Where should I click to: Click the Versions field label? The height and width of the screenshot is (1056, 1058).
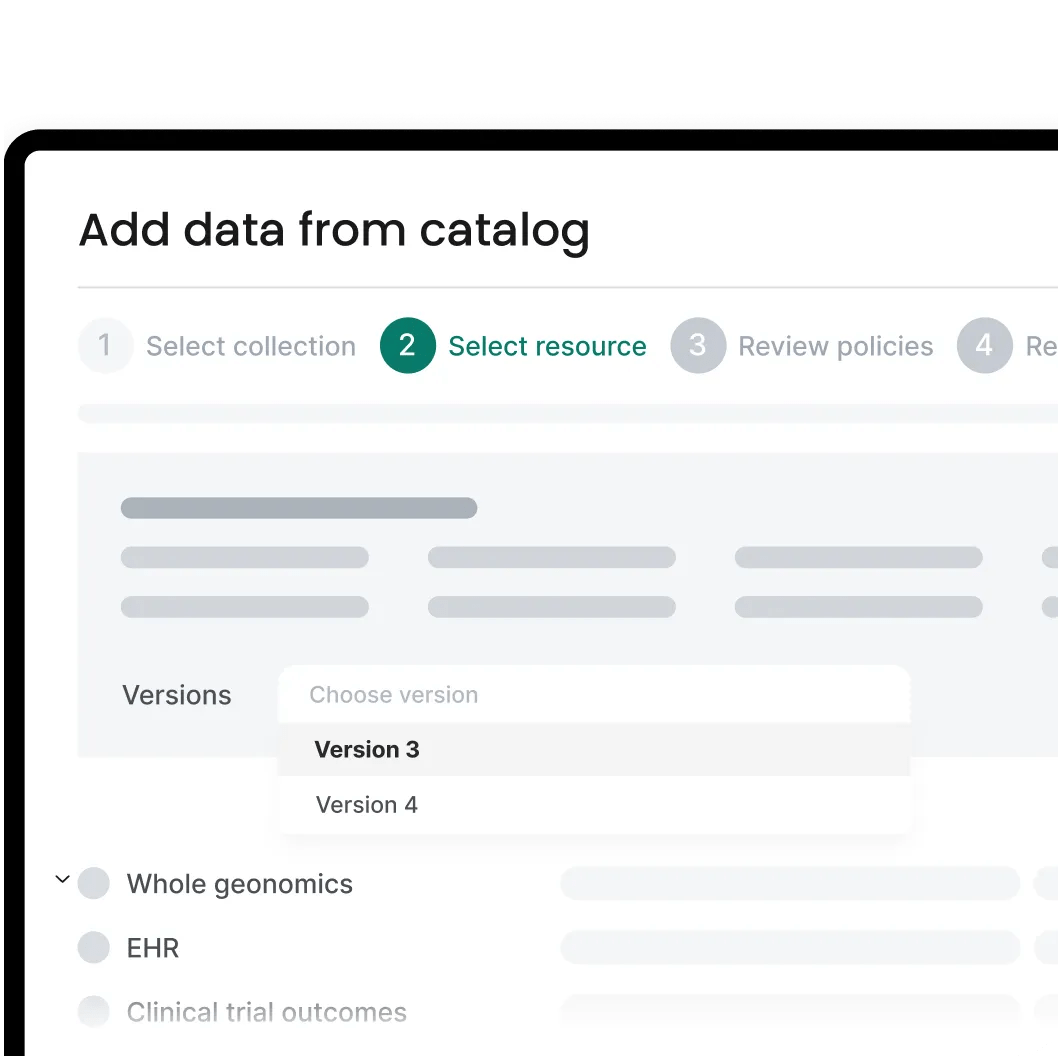[x=177, y=694]
